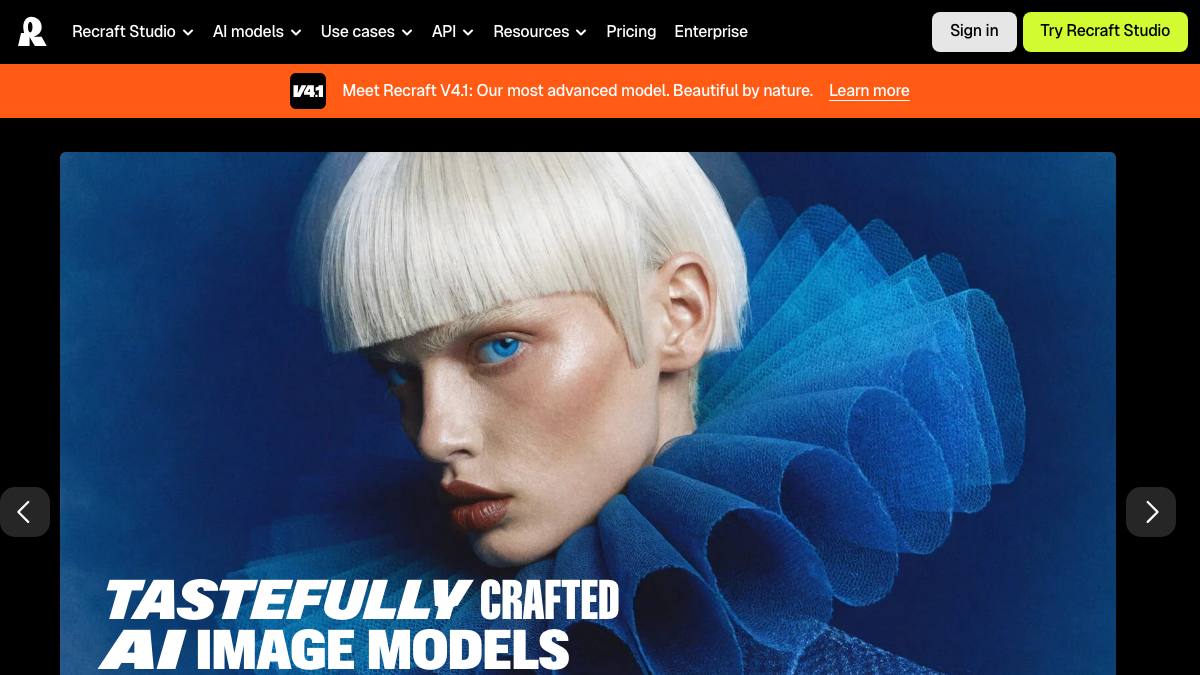The width and height of the screenshot is (1200, 675).
Task: Click 'TASTEFULLY CRAFTED' headline text
Action: tap(362, 600)
